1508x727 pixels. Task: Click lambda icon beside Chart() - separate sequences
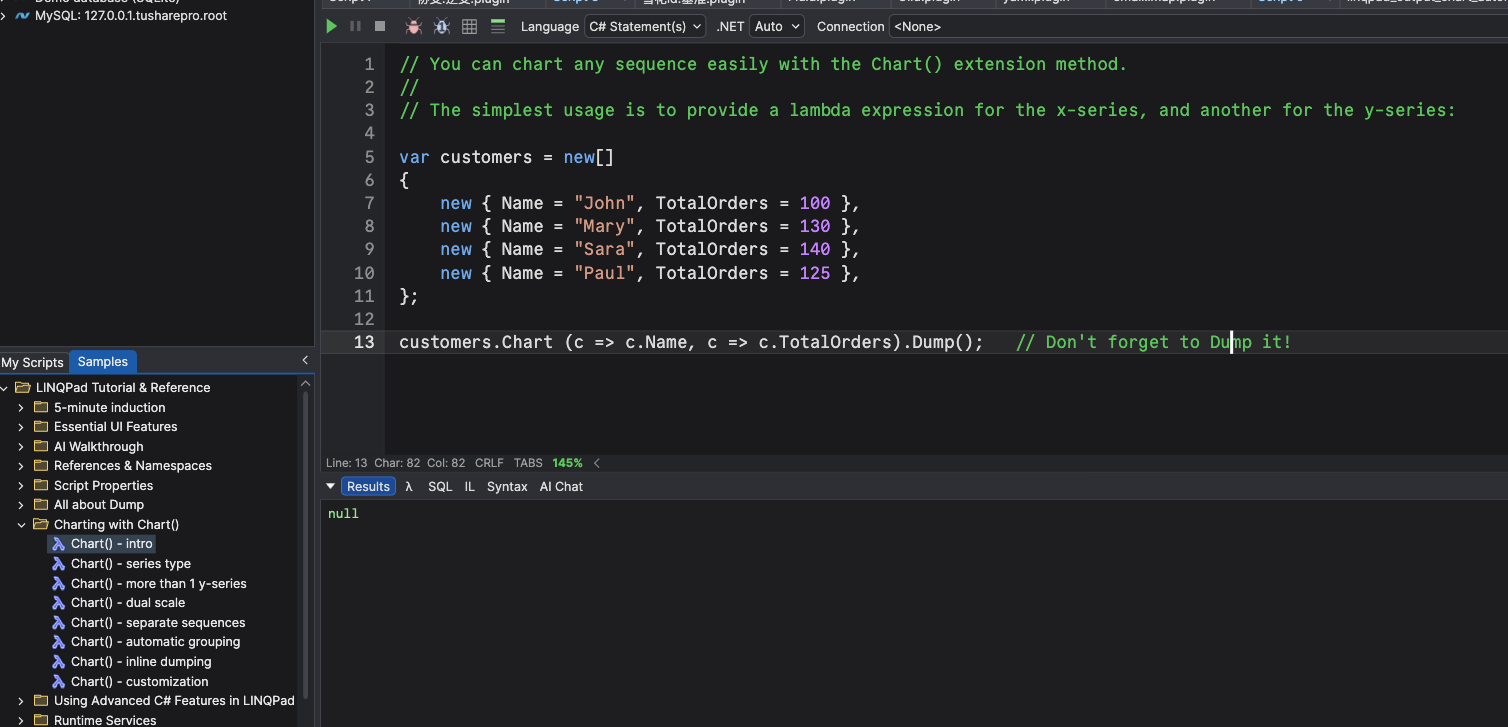tap(59, 622)
